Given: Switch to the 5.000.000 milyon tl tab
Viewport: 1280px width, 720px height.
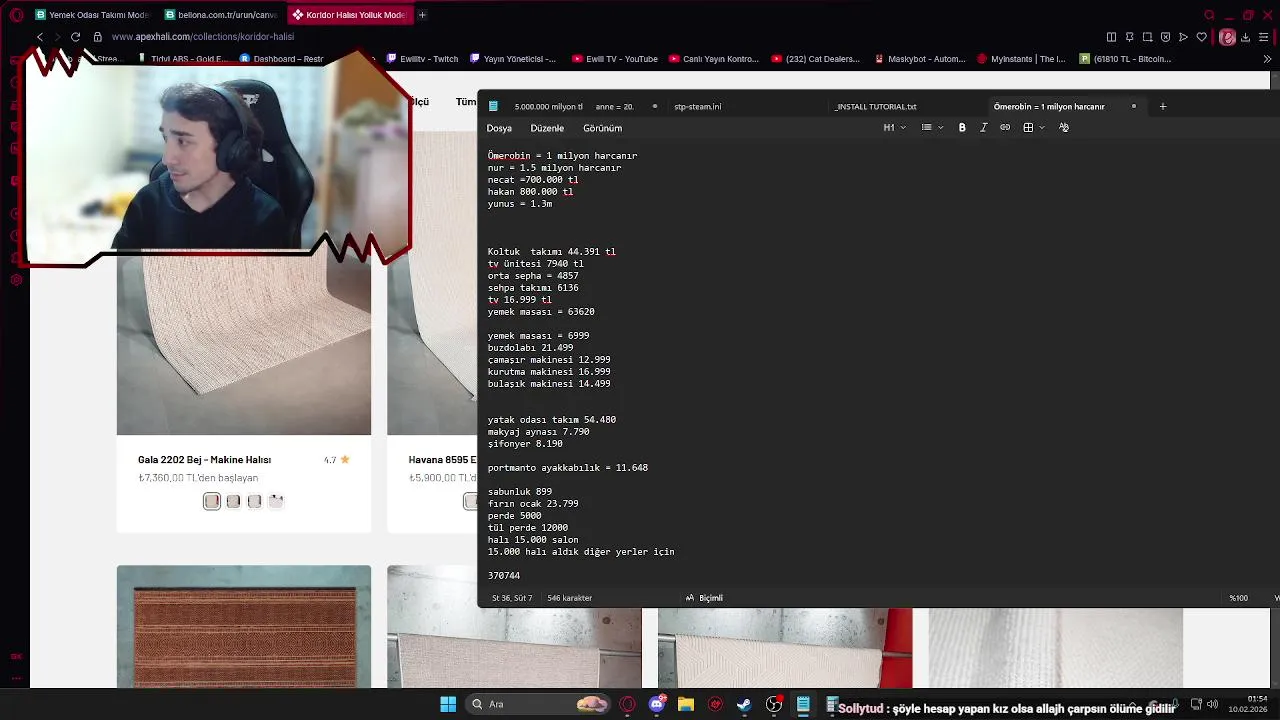Looking at the screenshot, I should coord(548,106).
